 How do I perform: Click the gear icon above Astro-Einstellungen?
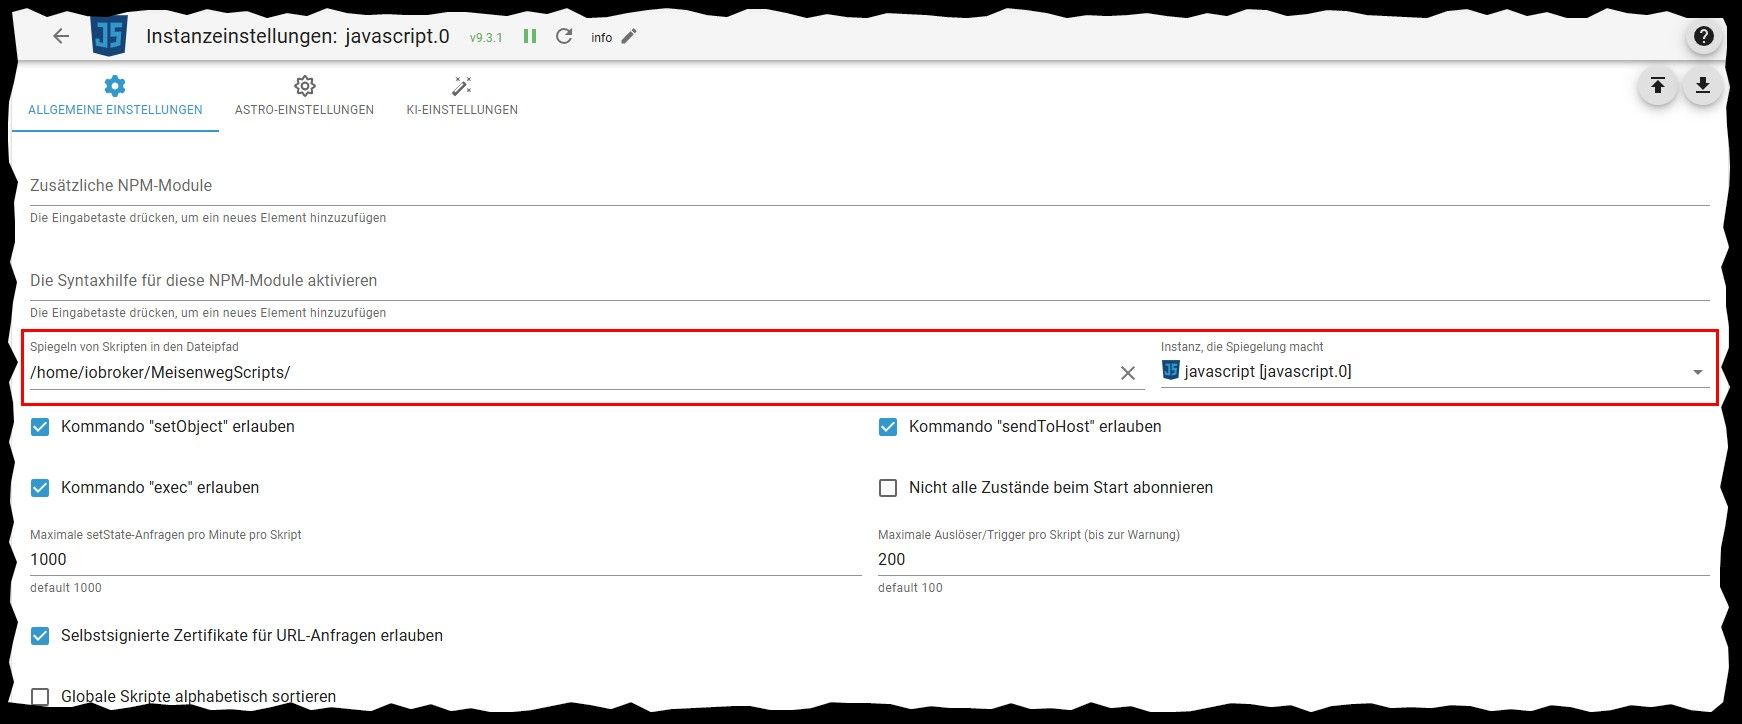(x=304, y=86)
